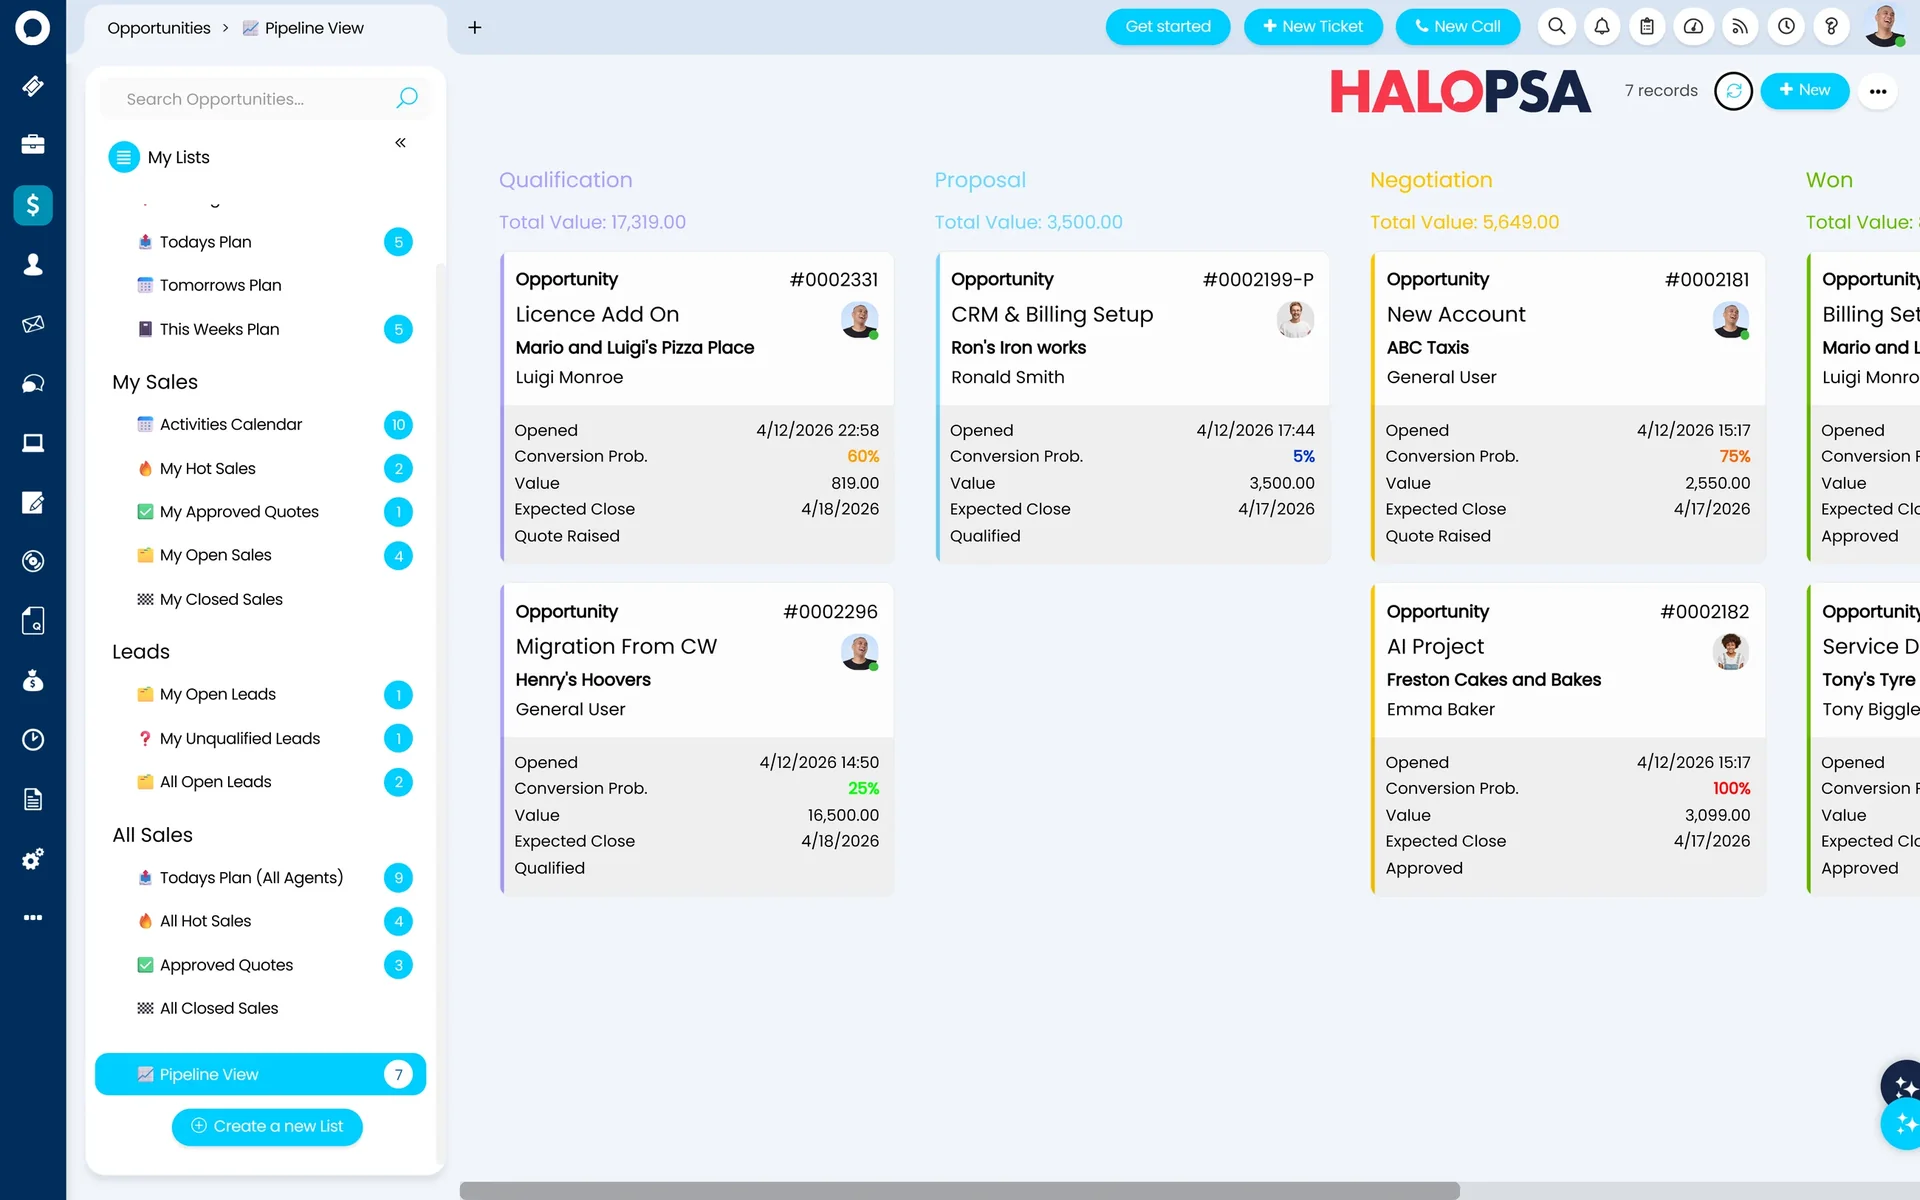Refresh the pipeline records list
The image size is (1920, 1200).
pos(1733,91)
